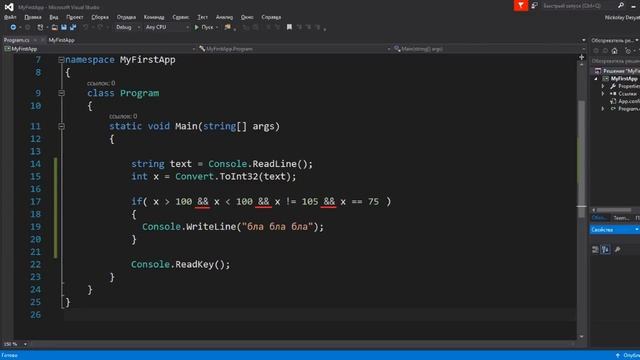Click the Готово status bar text
The width and height of the screenshot is (640, 360).
tap(10, 356)
